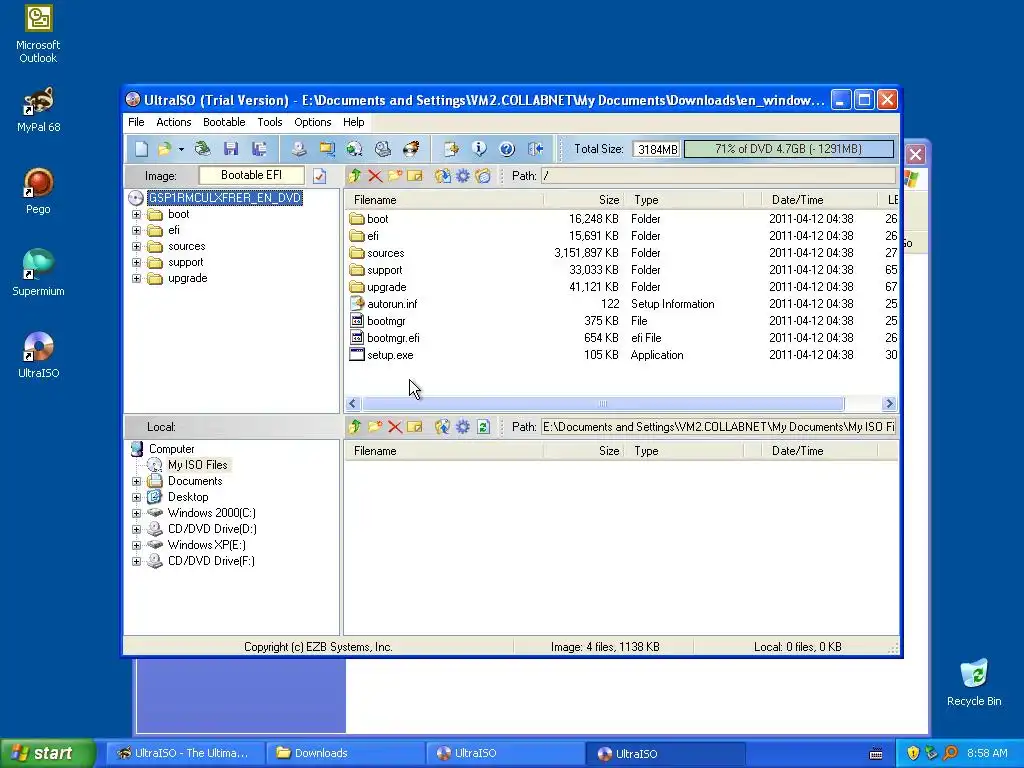Click the Exit door icon in toolbar

pos(536,149)
